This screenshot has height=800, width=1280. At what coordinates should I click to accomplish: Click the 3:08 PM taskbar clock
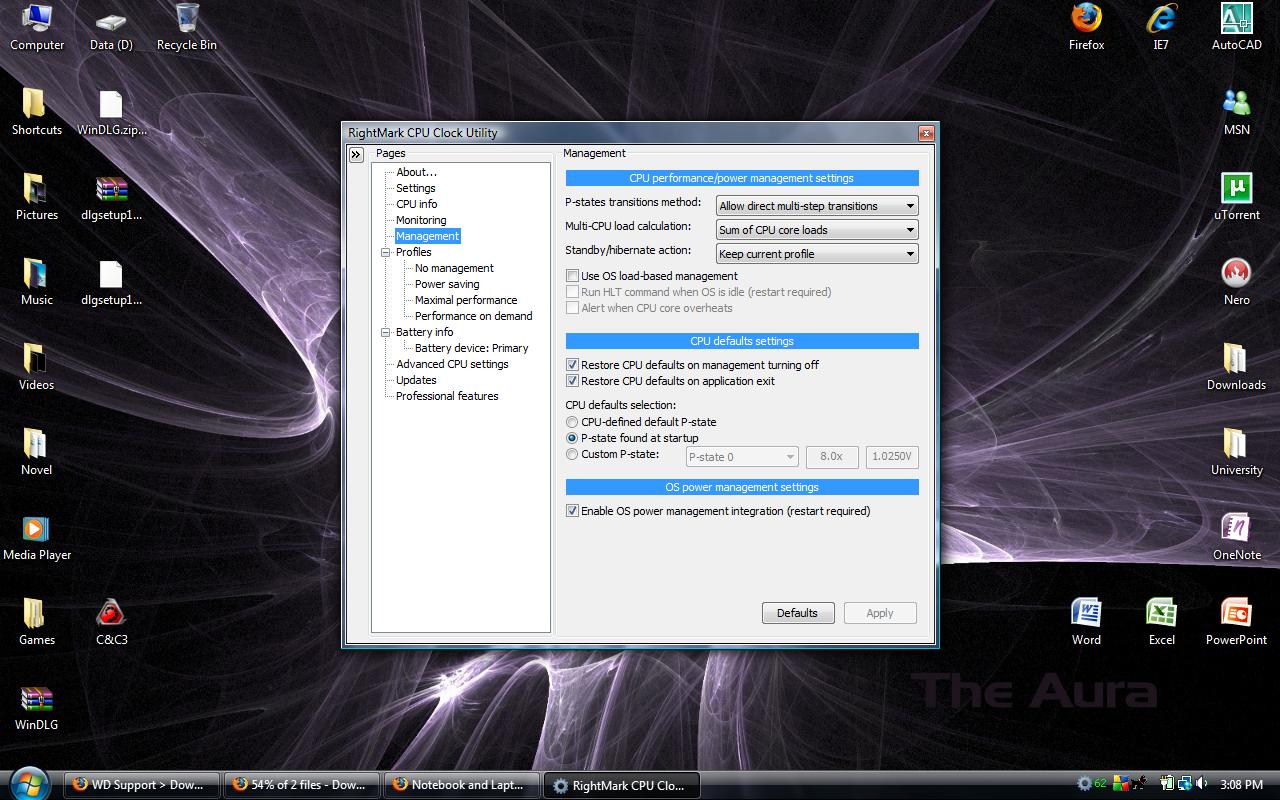[1242, 785]
